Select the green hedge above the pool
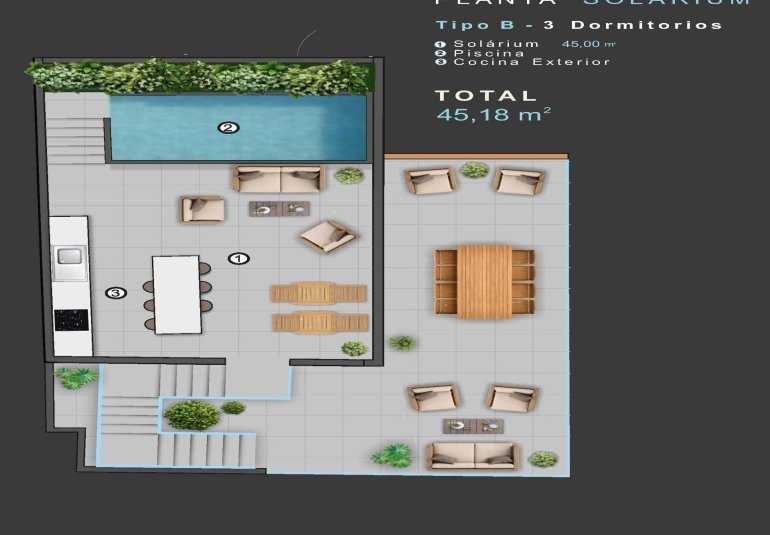This screenshot has width=770, height=535. pyautogui.click(x=200, y=76)
